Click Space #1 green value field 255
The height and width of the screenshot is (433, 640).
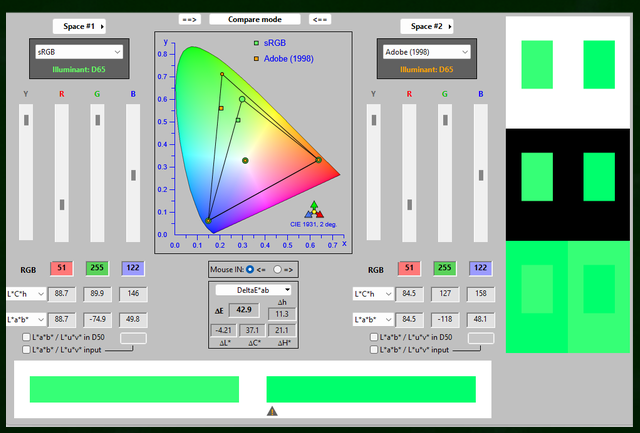tap(97, 268)
